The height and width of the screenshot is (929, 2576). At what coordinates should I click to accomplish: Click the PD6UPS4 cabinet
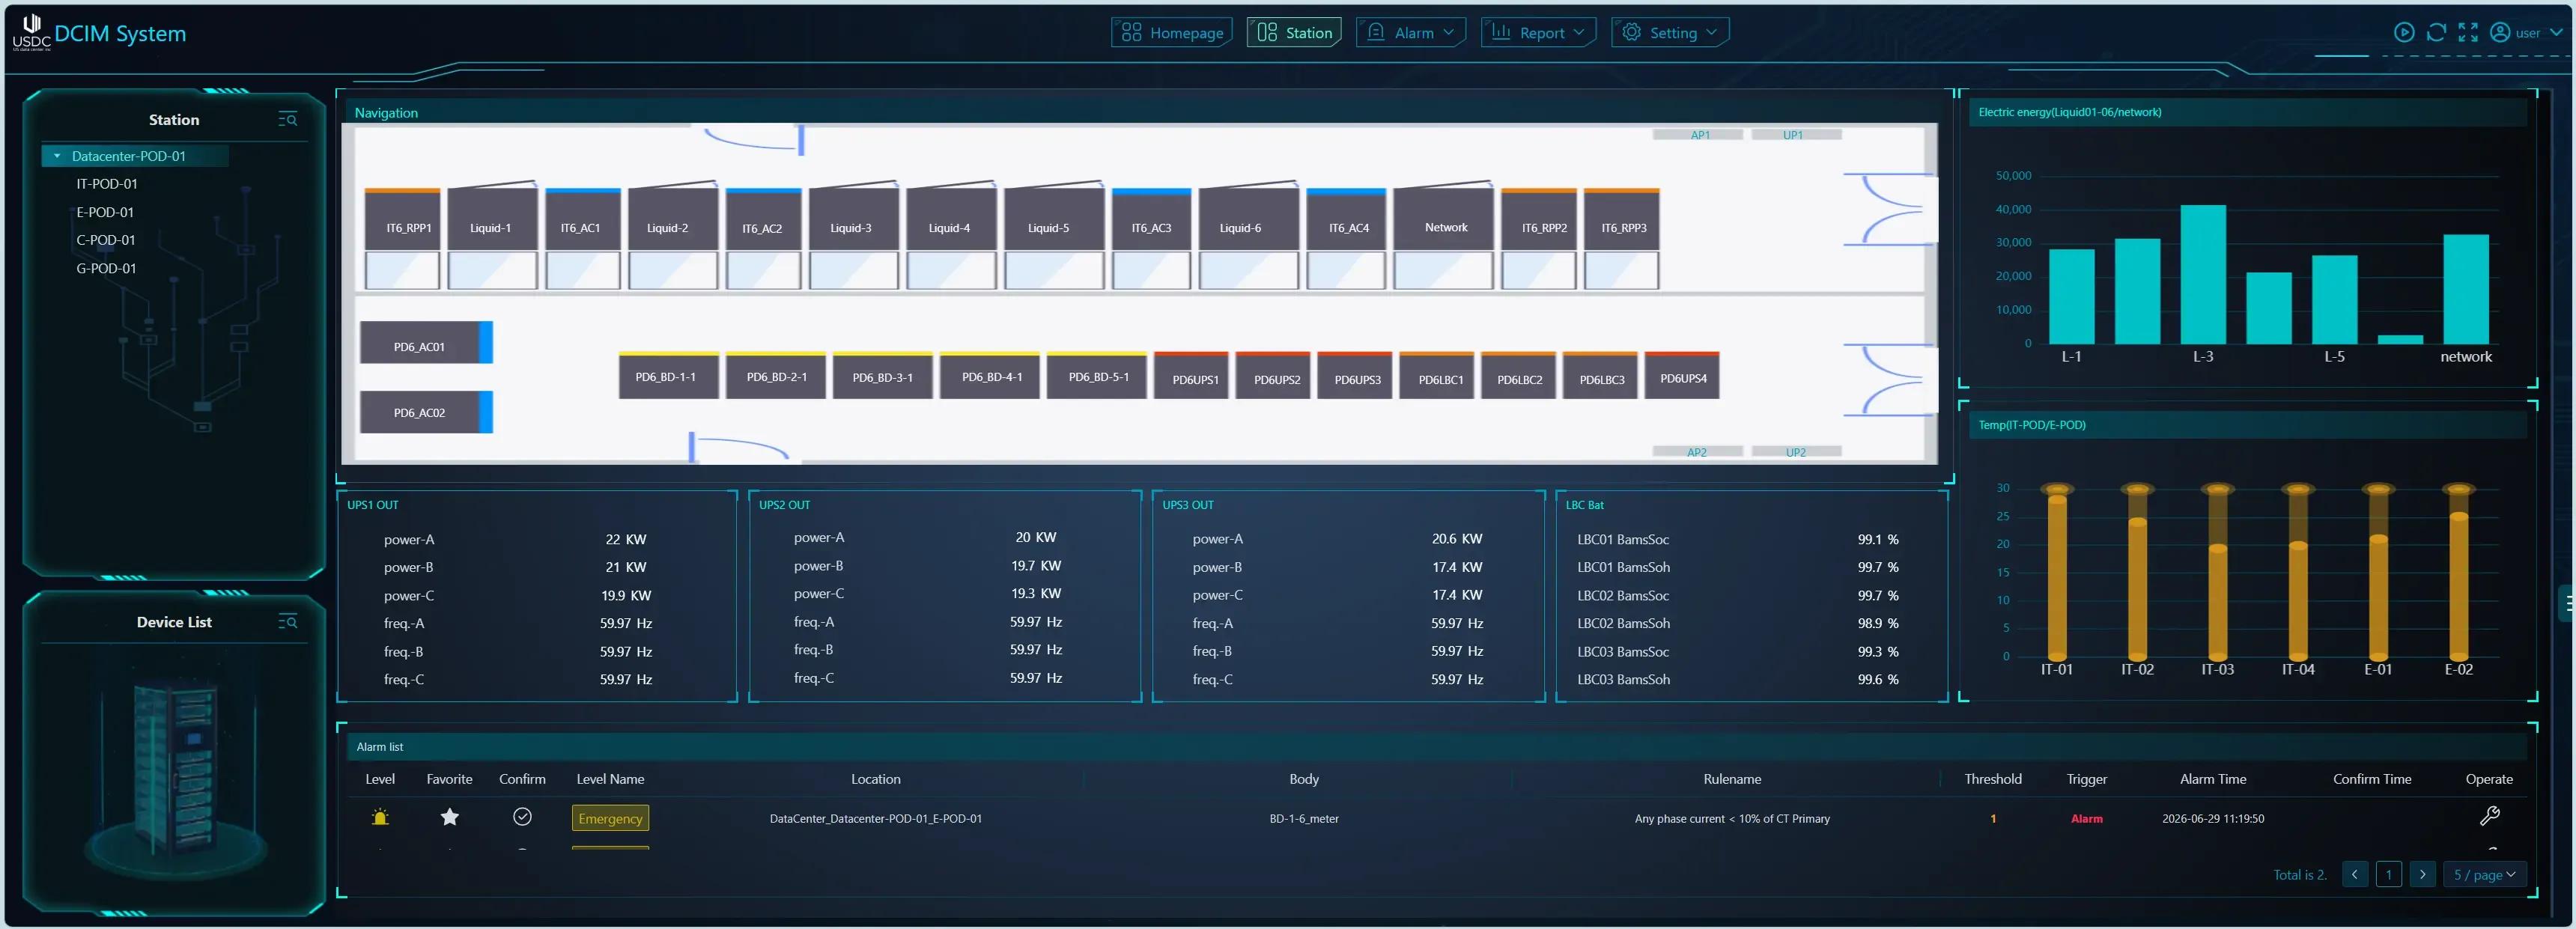coord(1683,376)
